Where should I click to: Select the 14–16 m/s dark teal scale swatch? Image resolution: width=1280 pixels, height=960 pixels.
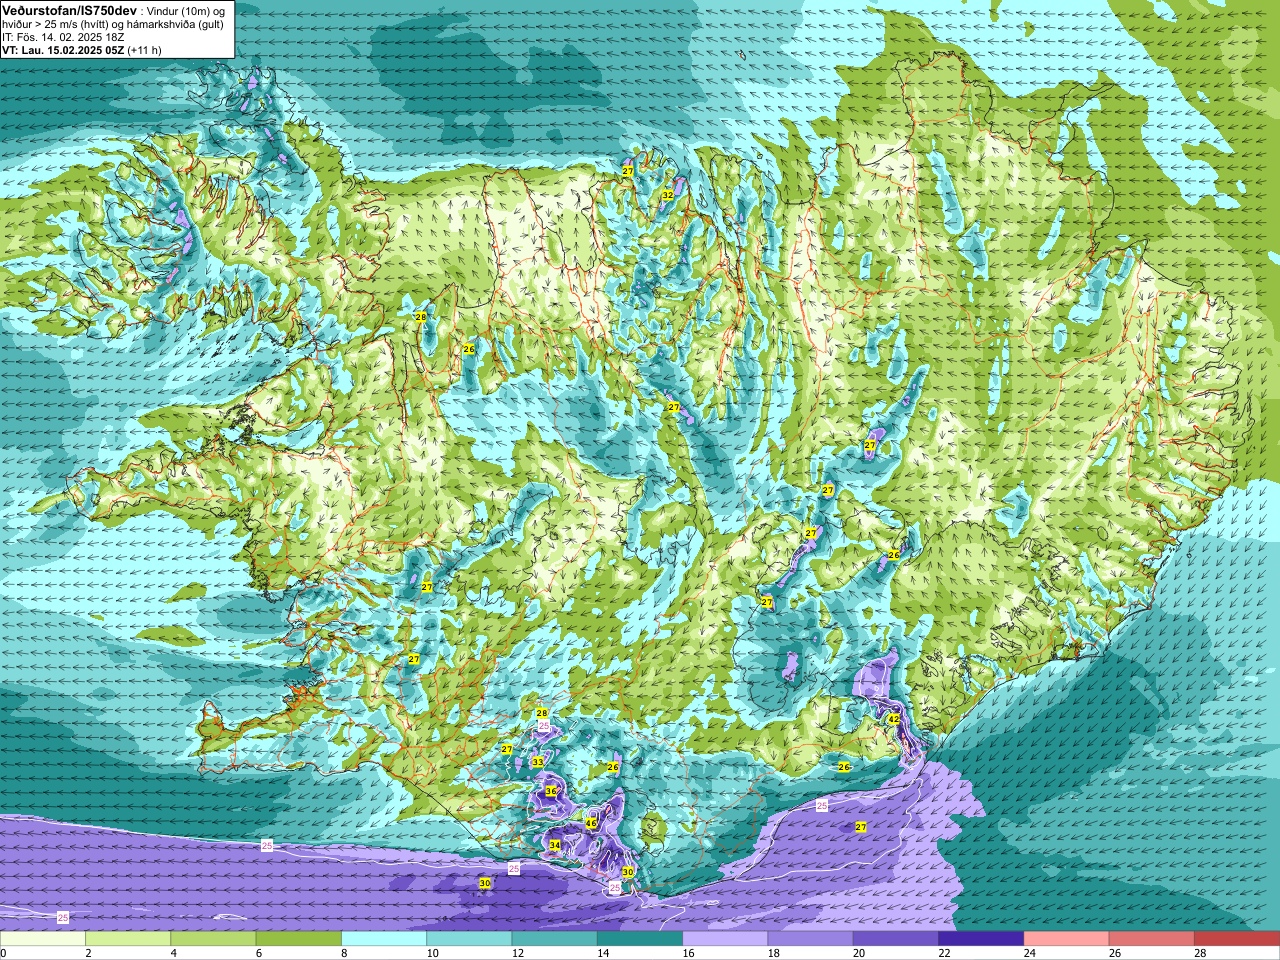[640, 939]
